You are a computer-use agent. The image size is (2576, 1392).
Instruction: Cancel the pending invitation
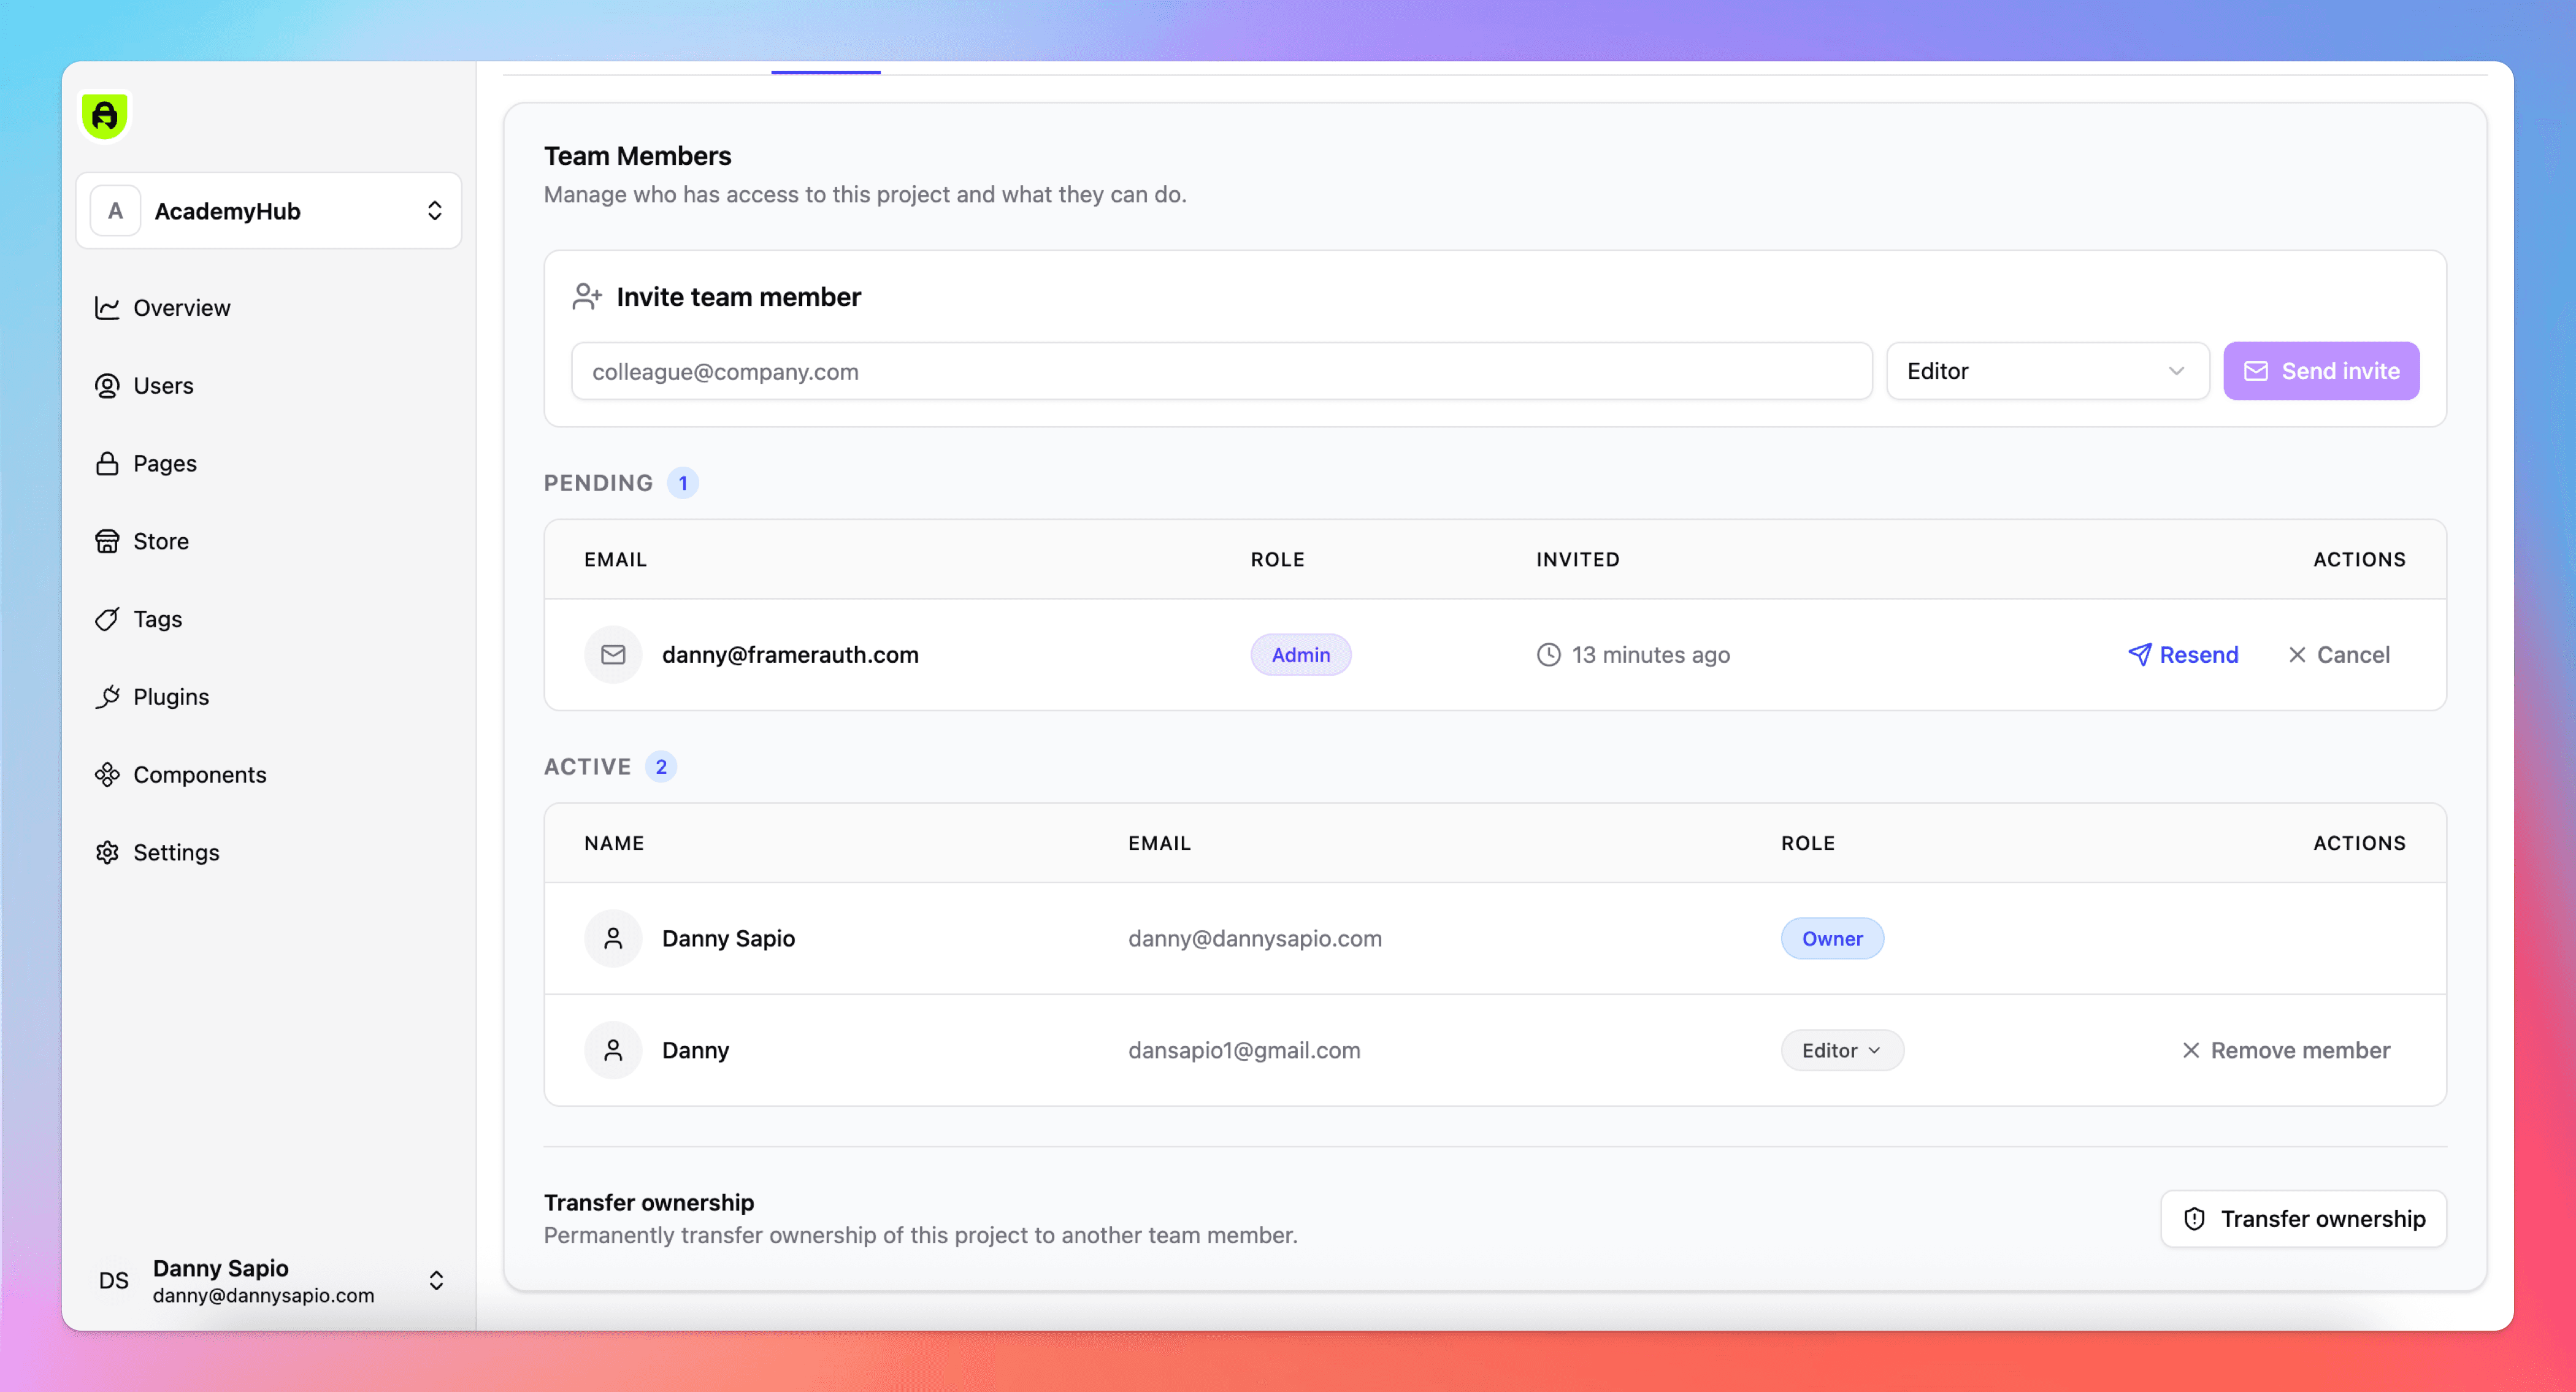click(x=2338, y=655)
